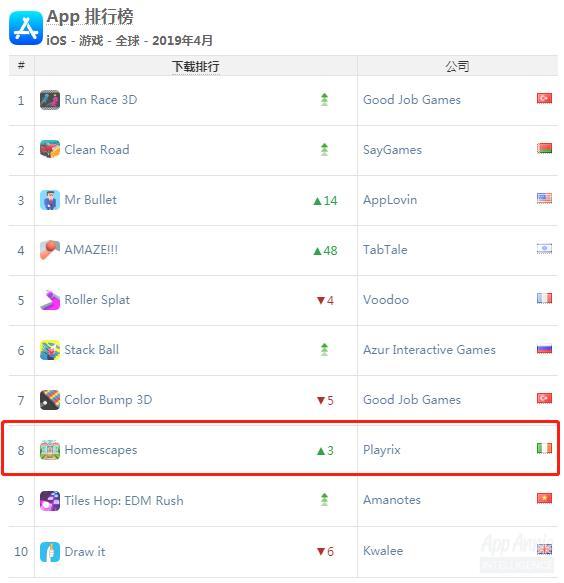Click the new-entry arrow beside Run Race 3D

point(325,100)
